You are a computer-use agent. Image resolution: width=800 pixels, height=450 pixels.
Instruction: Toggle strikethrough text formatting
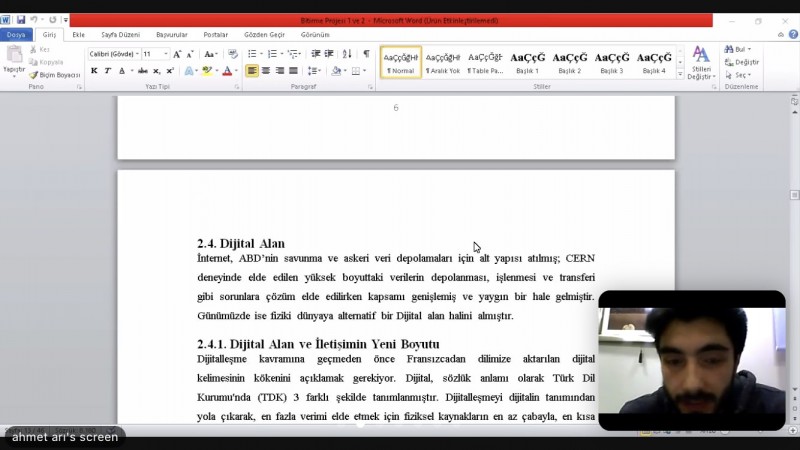click(x=143, y=71)
